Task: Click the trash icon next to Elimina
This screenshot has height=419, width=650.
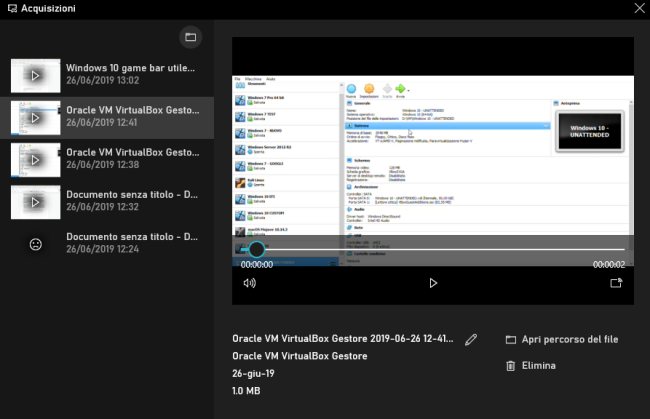Action: click(x=511, y=366)
